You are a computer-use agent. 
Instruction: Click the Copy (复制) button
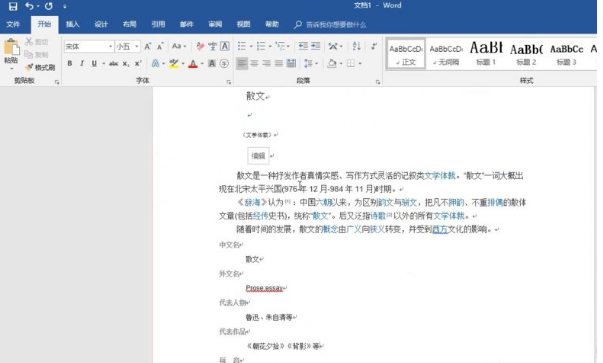(x=37, y=55)
